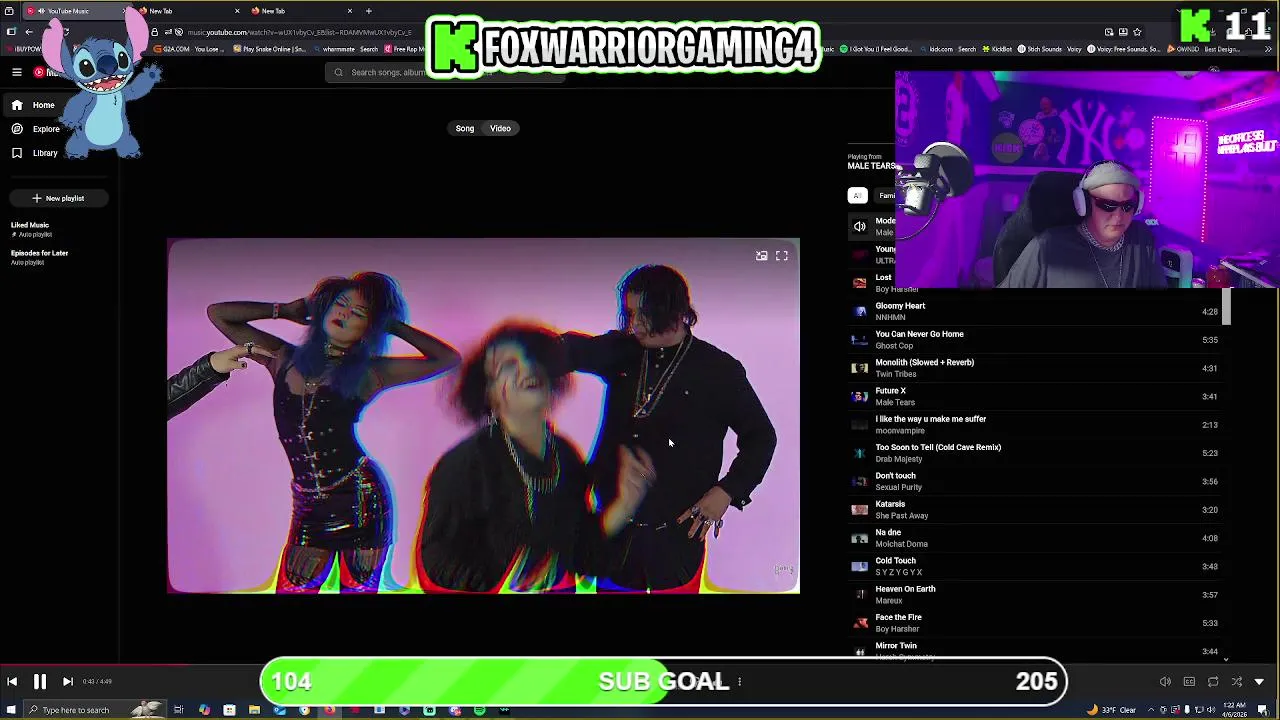The image size is (1280, 720).
Task: Play Gloomy Heart by NNHMN
Action: (x=1035, y=311)
